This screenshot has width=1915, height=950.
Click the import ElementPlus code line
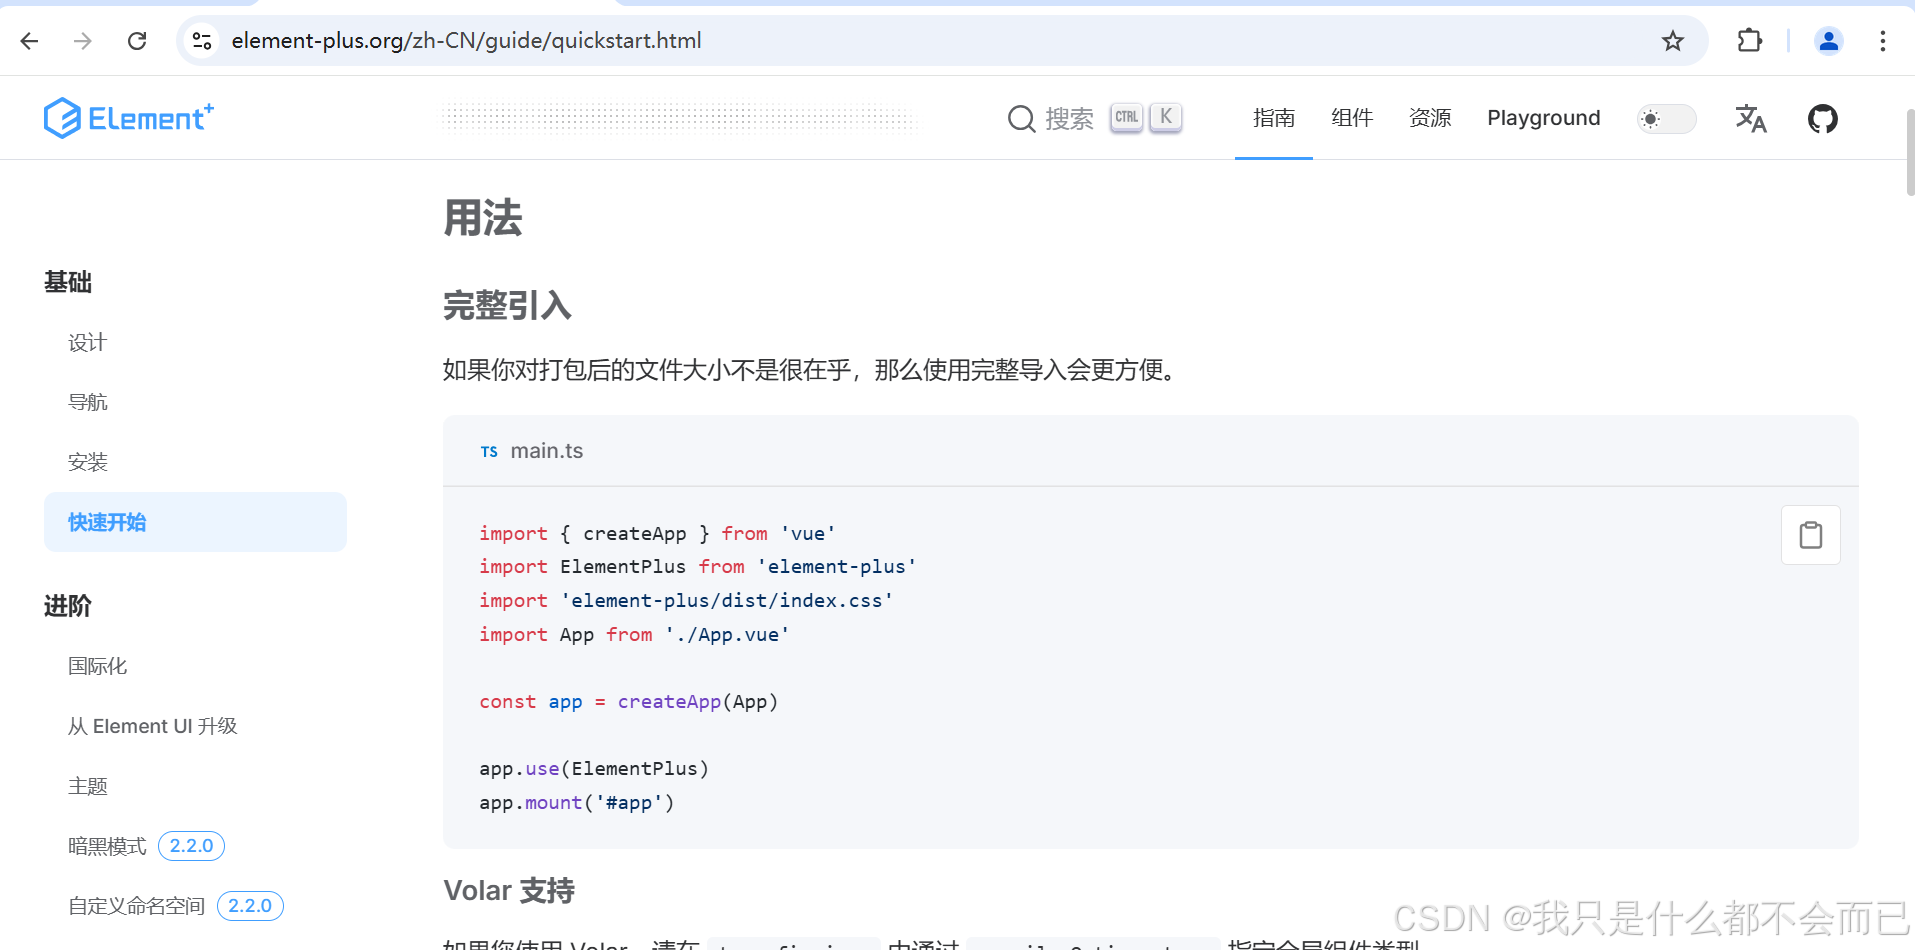[x=698, y=567]
